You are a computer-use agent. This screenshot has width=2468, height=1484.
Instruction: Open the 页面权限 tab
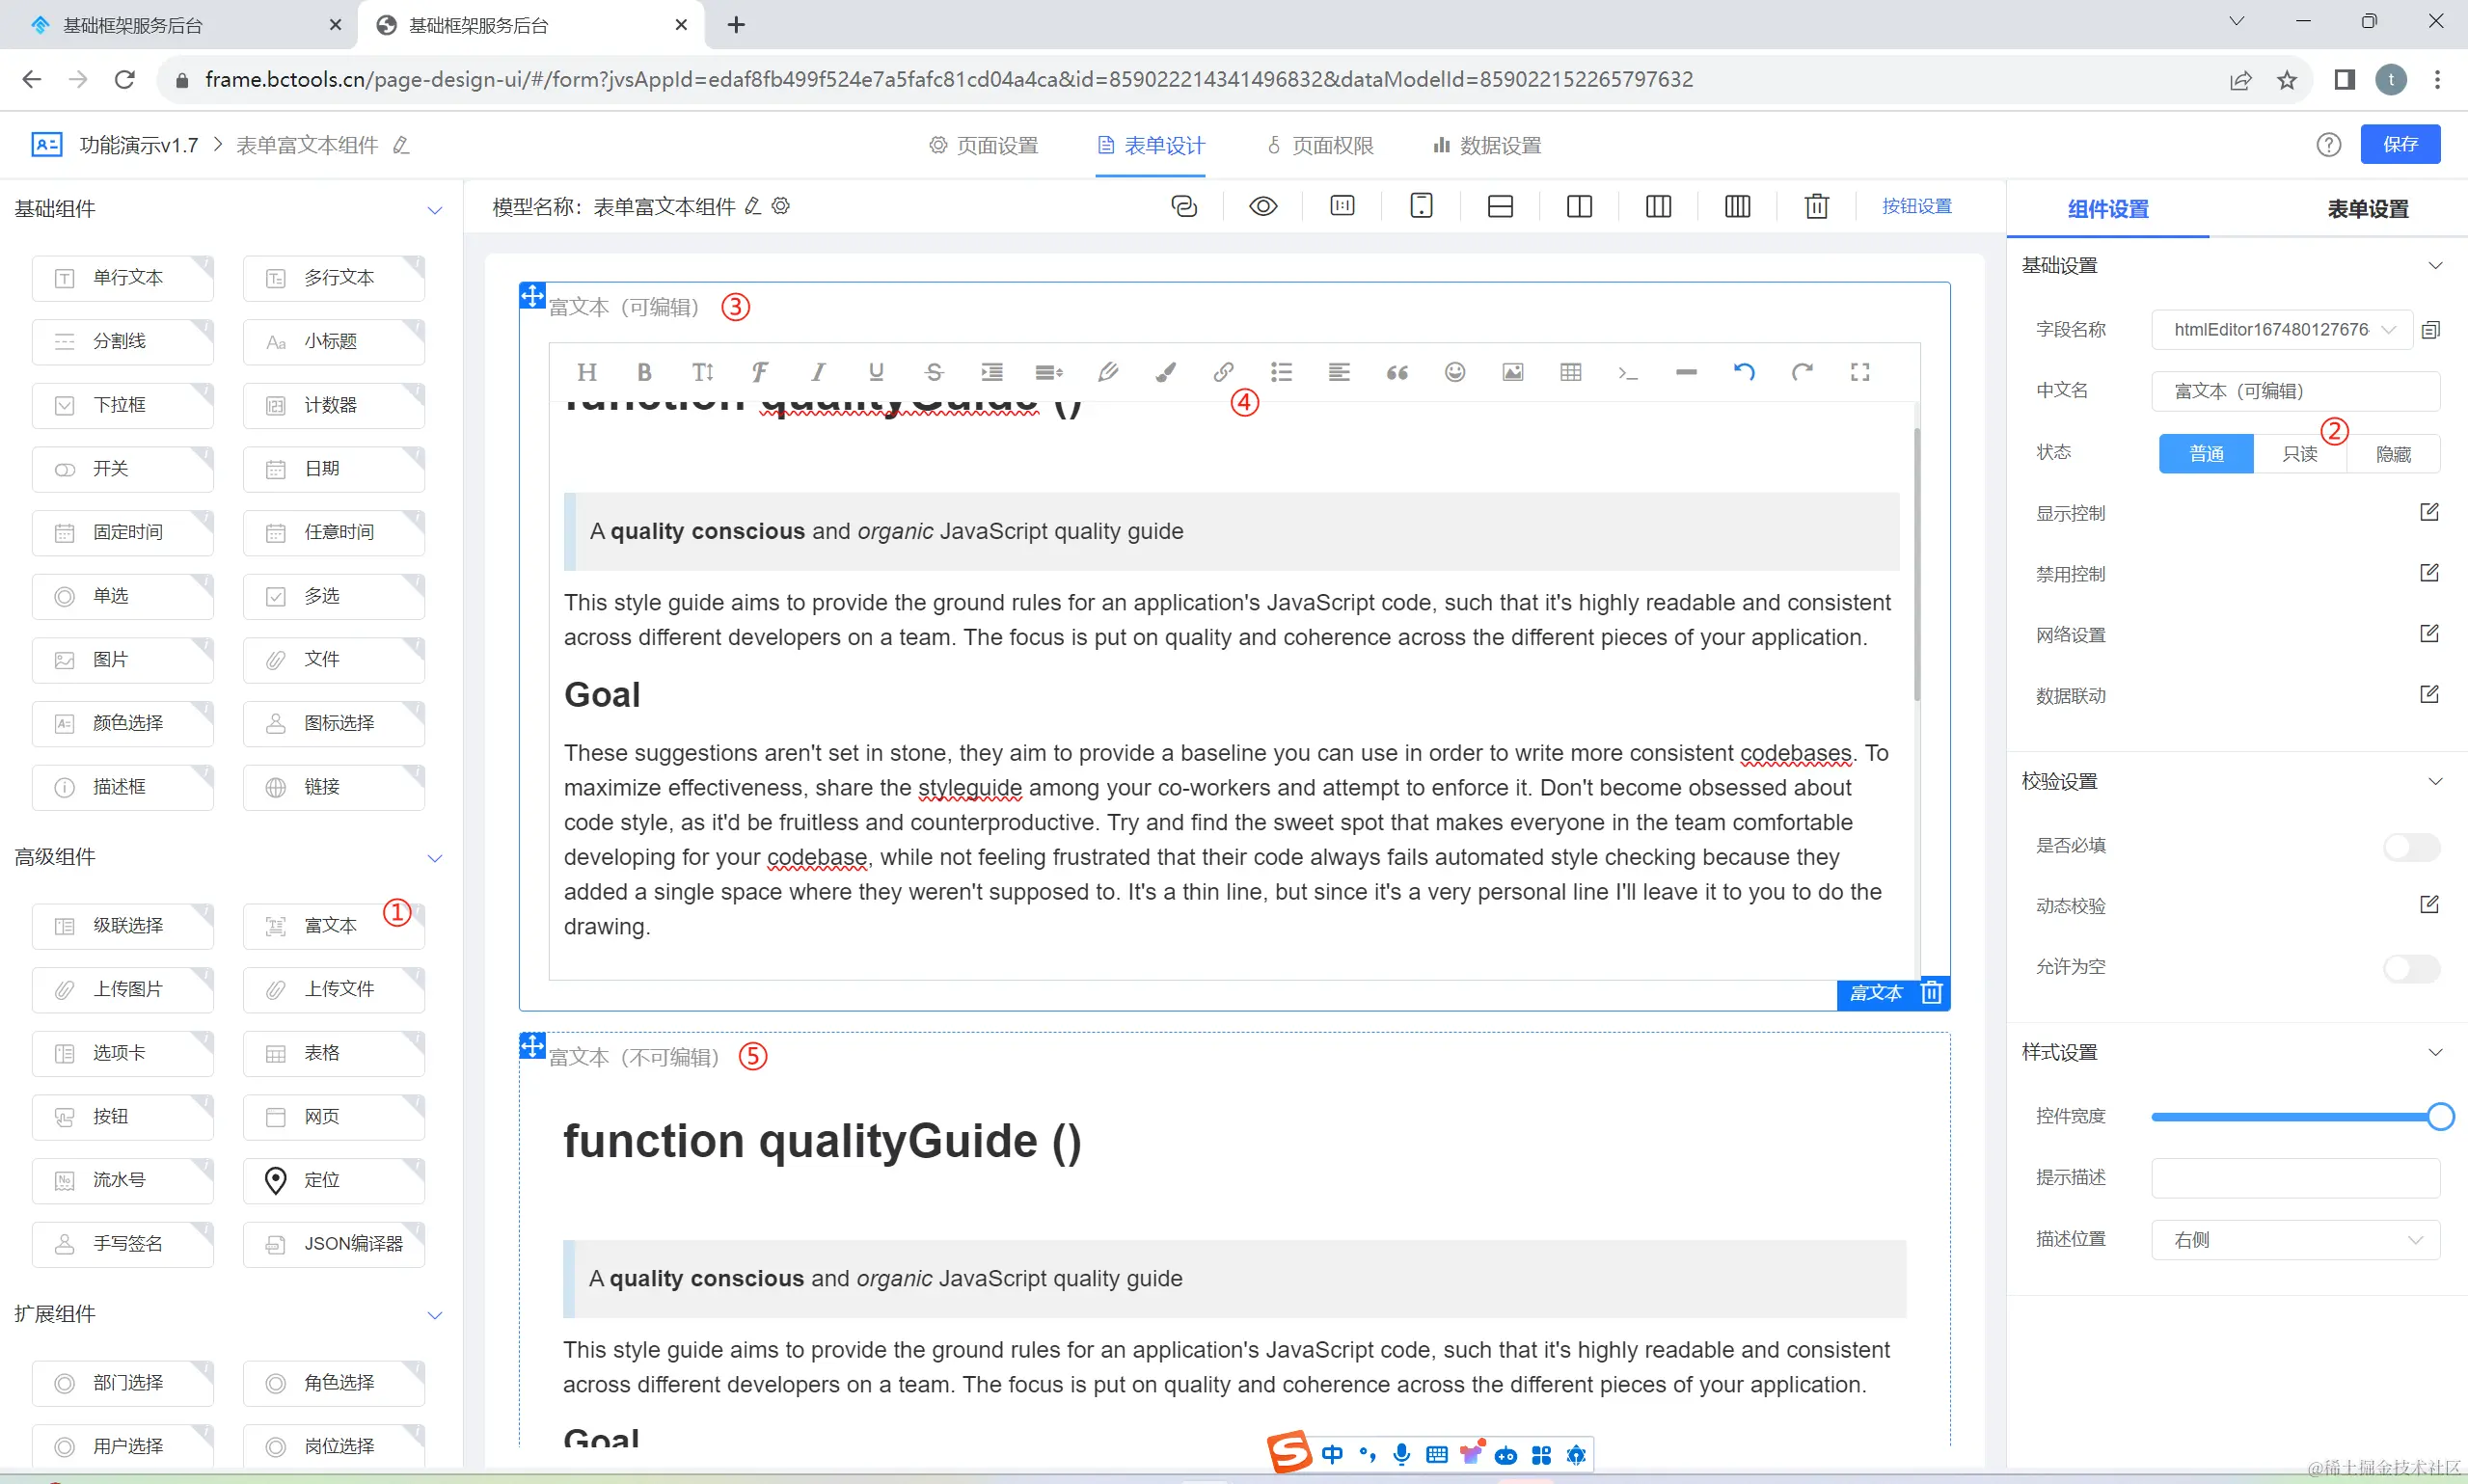point(1321,146)
